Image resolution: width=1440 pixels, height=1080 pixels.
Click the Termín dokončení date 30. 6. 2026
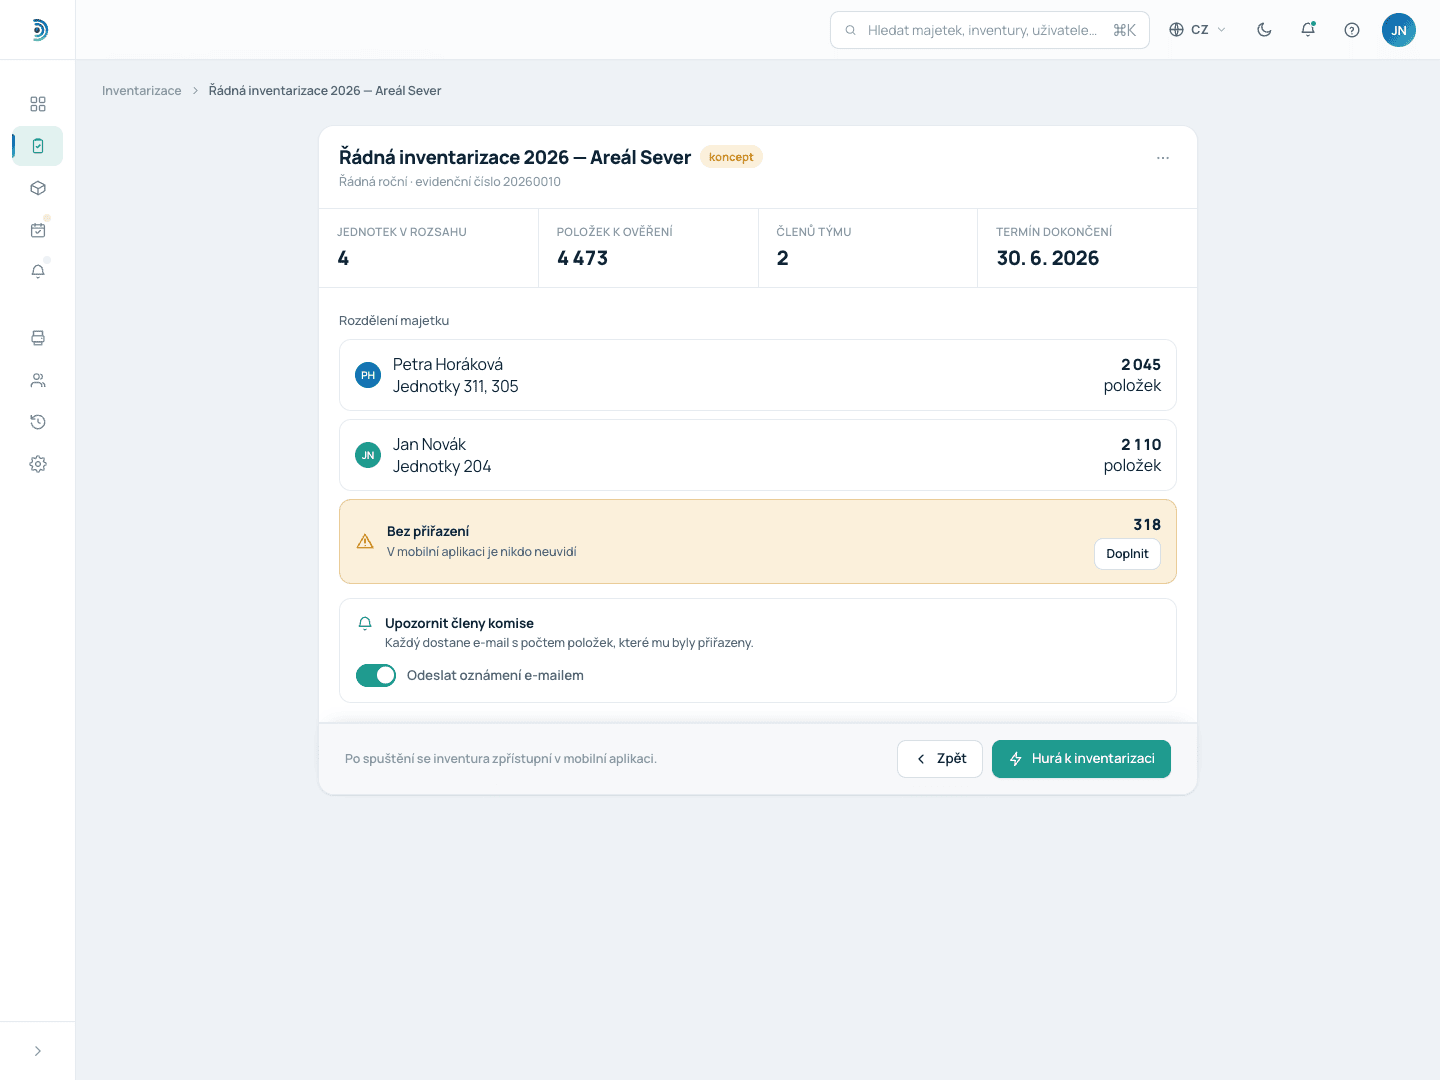pyautogui.click(x=1048, y=258)
